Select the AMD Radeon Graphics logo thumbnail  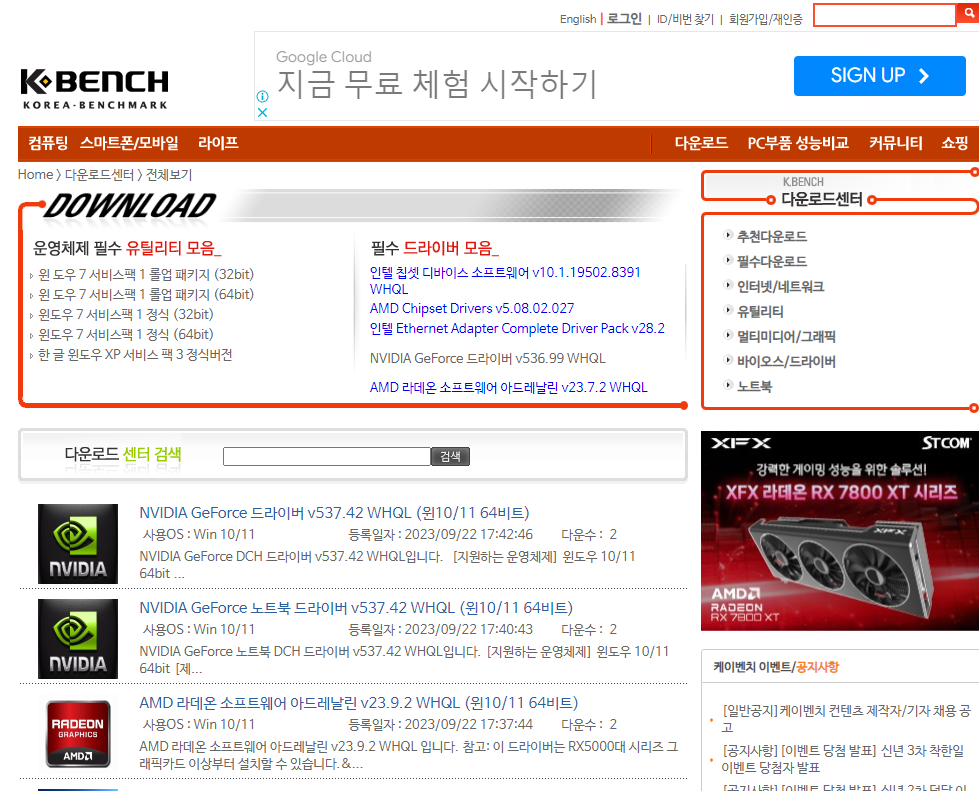pos(77,734)
